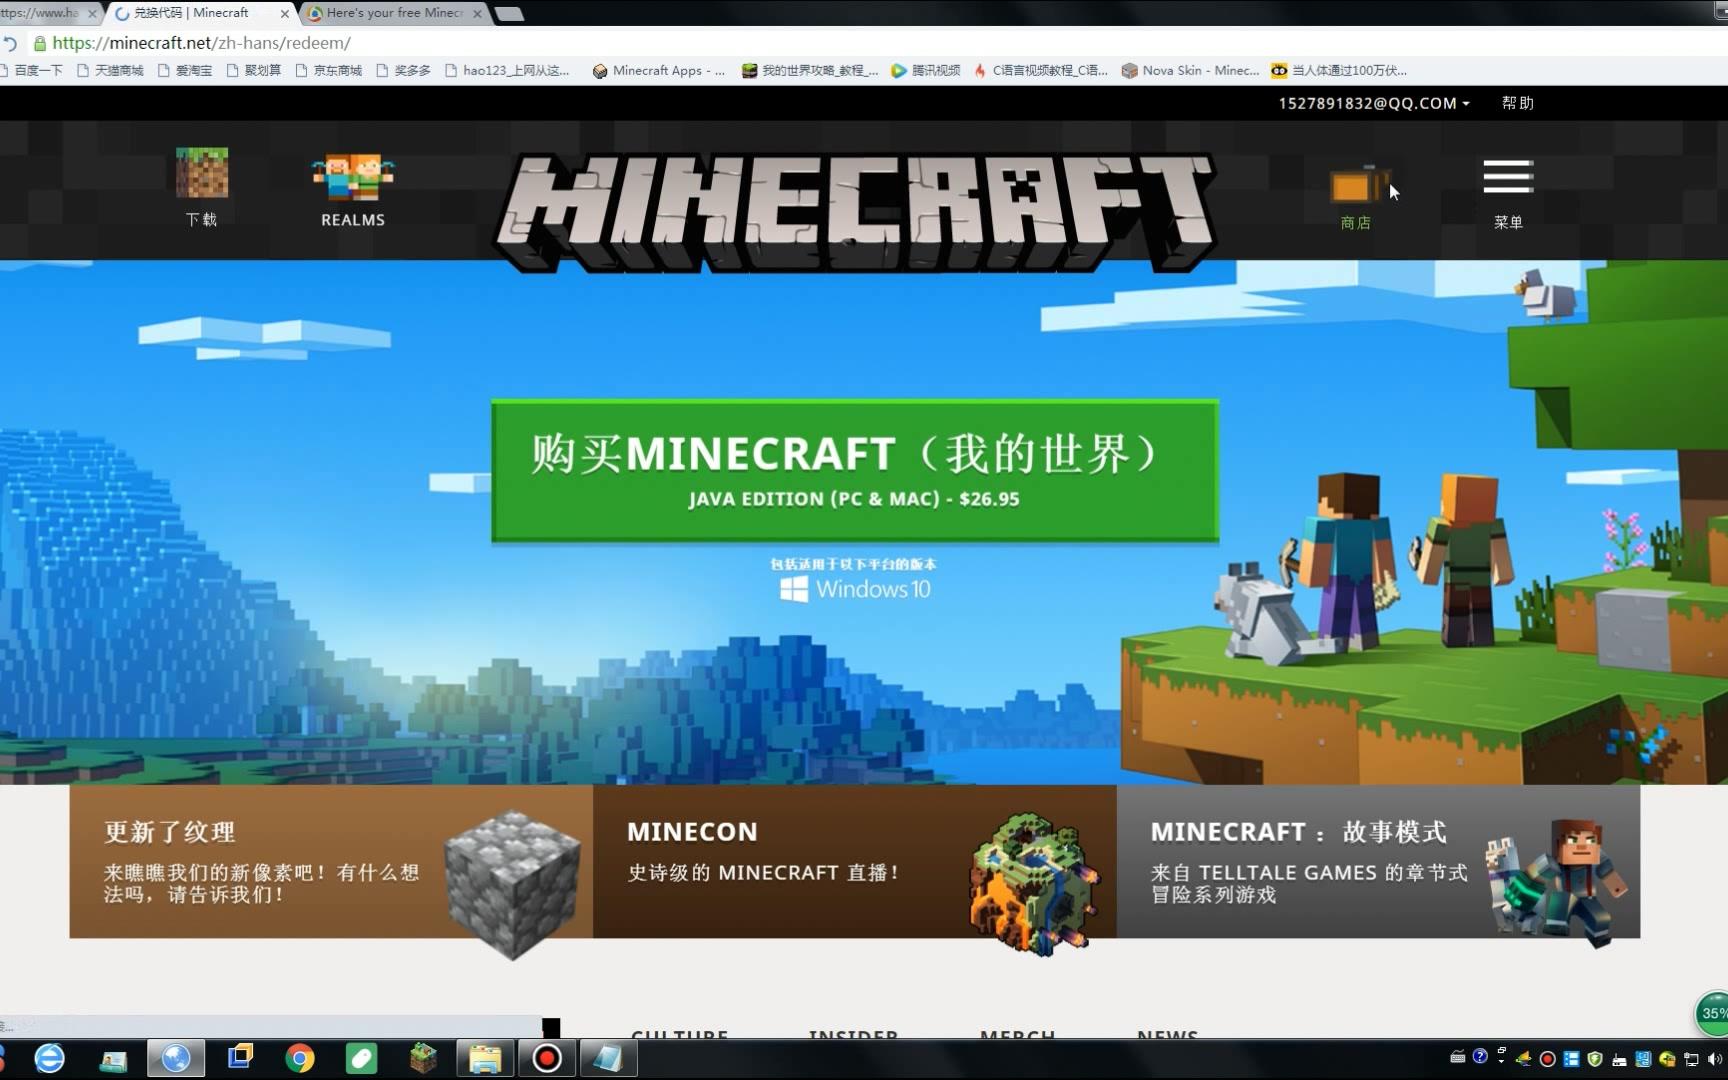Show hidden system tray icons
Image resolution: width=1728 pixels, height=1080 pixels.
click(x=1501, y=1060)
